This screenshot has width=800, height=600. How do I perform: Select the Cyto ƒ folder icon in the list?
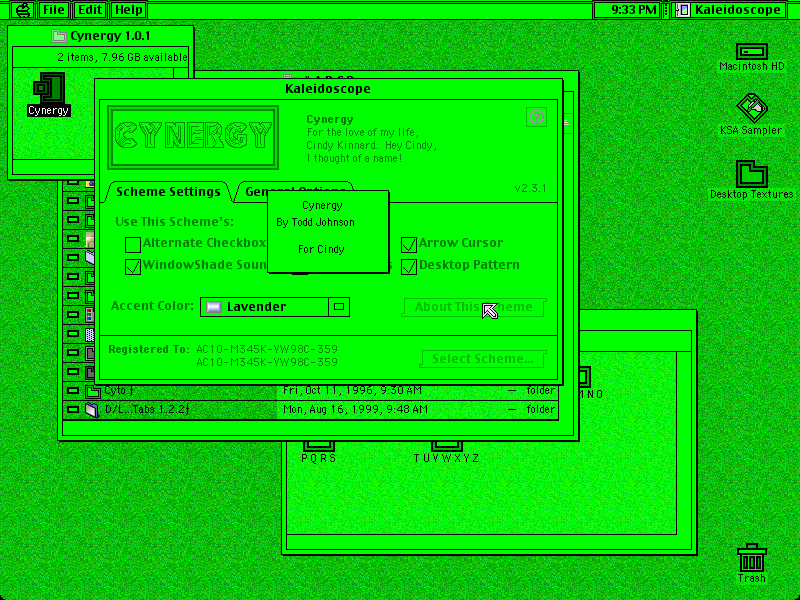(x=92, y=391)
